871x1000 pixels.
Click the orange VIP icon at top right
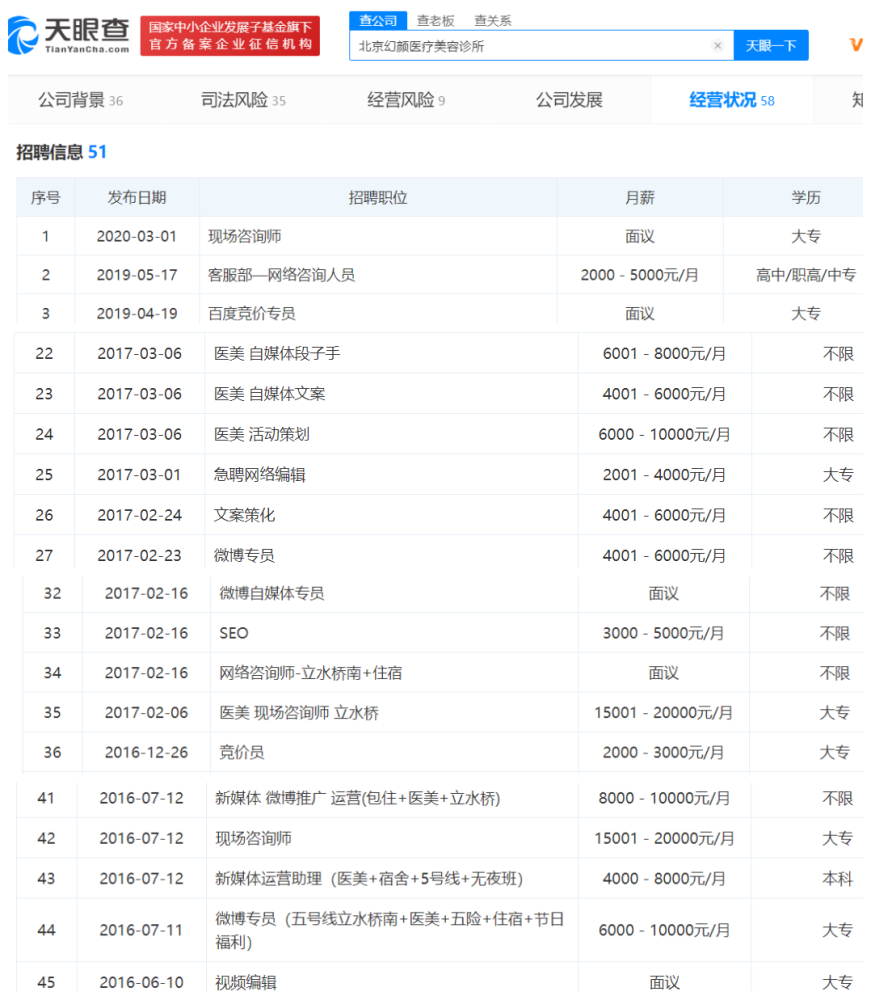[x=856, y=45]
